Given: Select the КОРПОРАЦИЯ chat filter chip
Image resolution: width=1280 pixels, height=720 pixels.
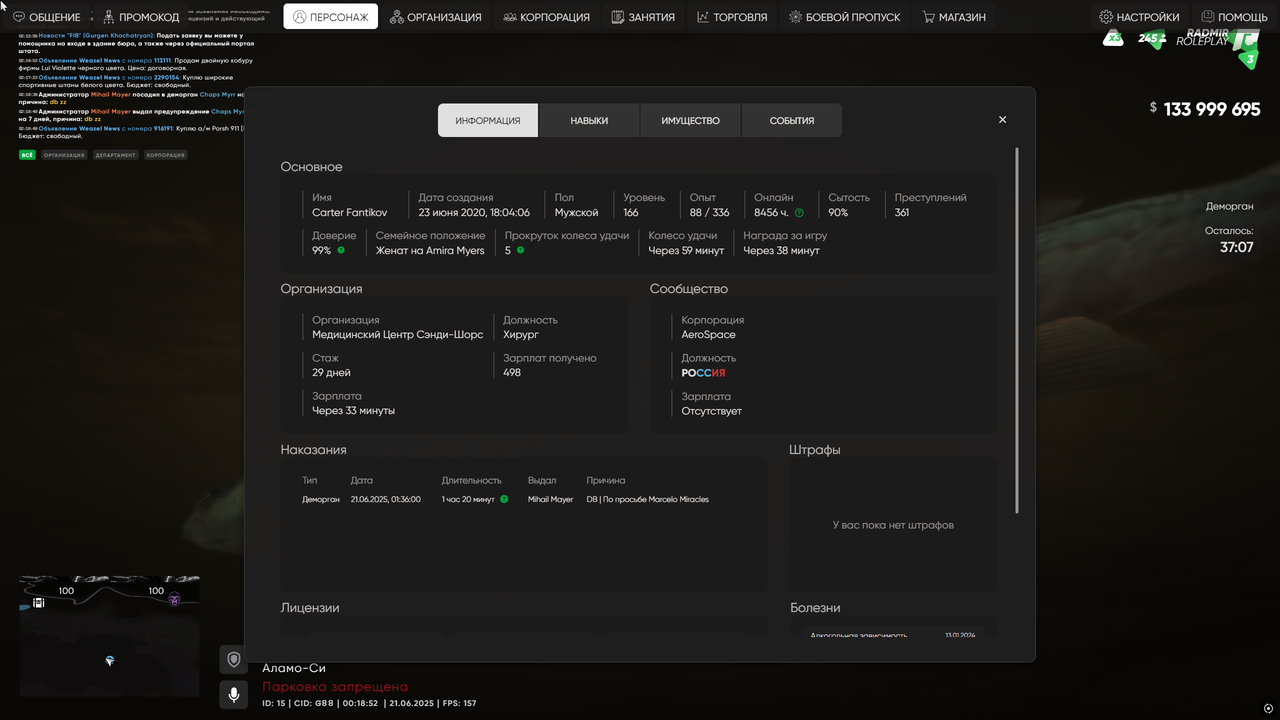Looking at the screenshot, I should (165, 155).
